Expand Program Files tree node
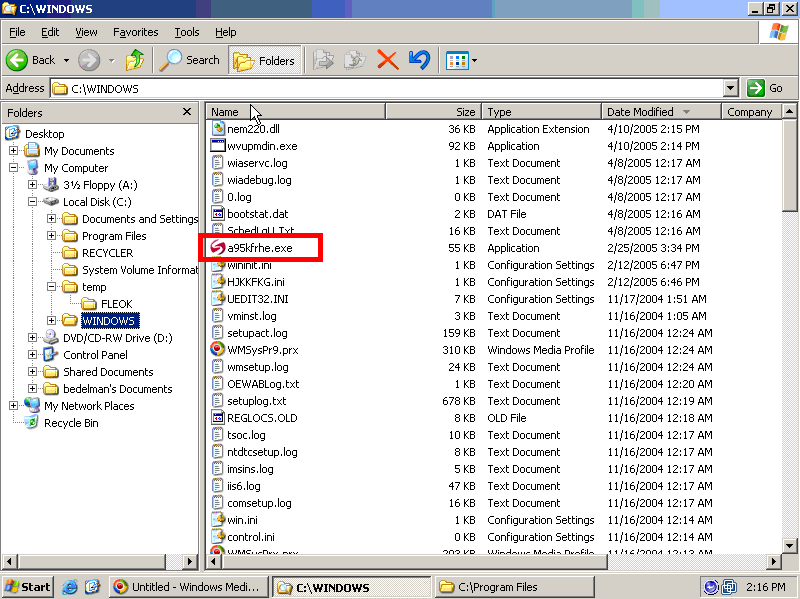 pos(51,235)
